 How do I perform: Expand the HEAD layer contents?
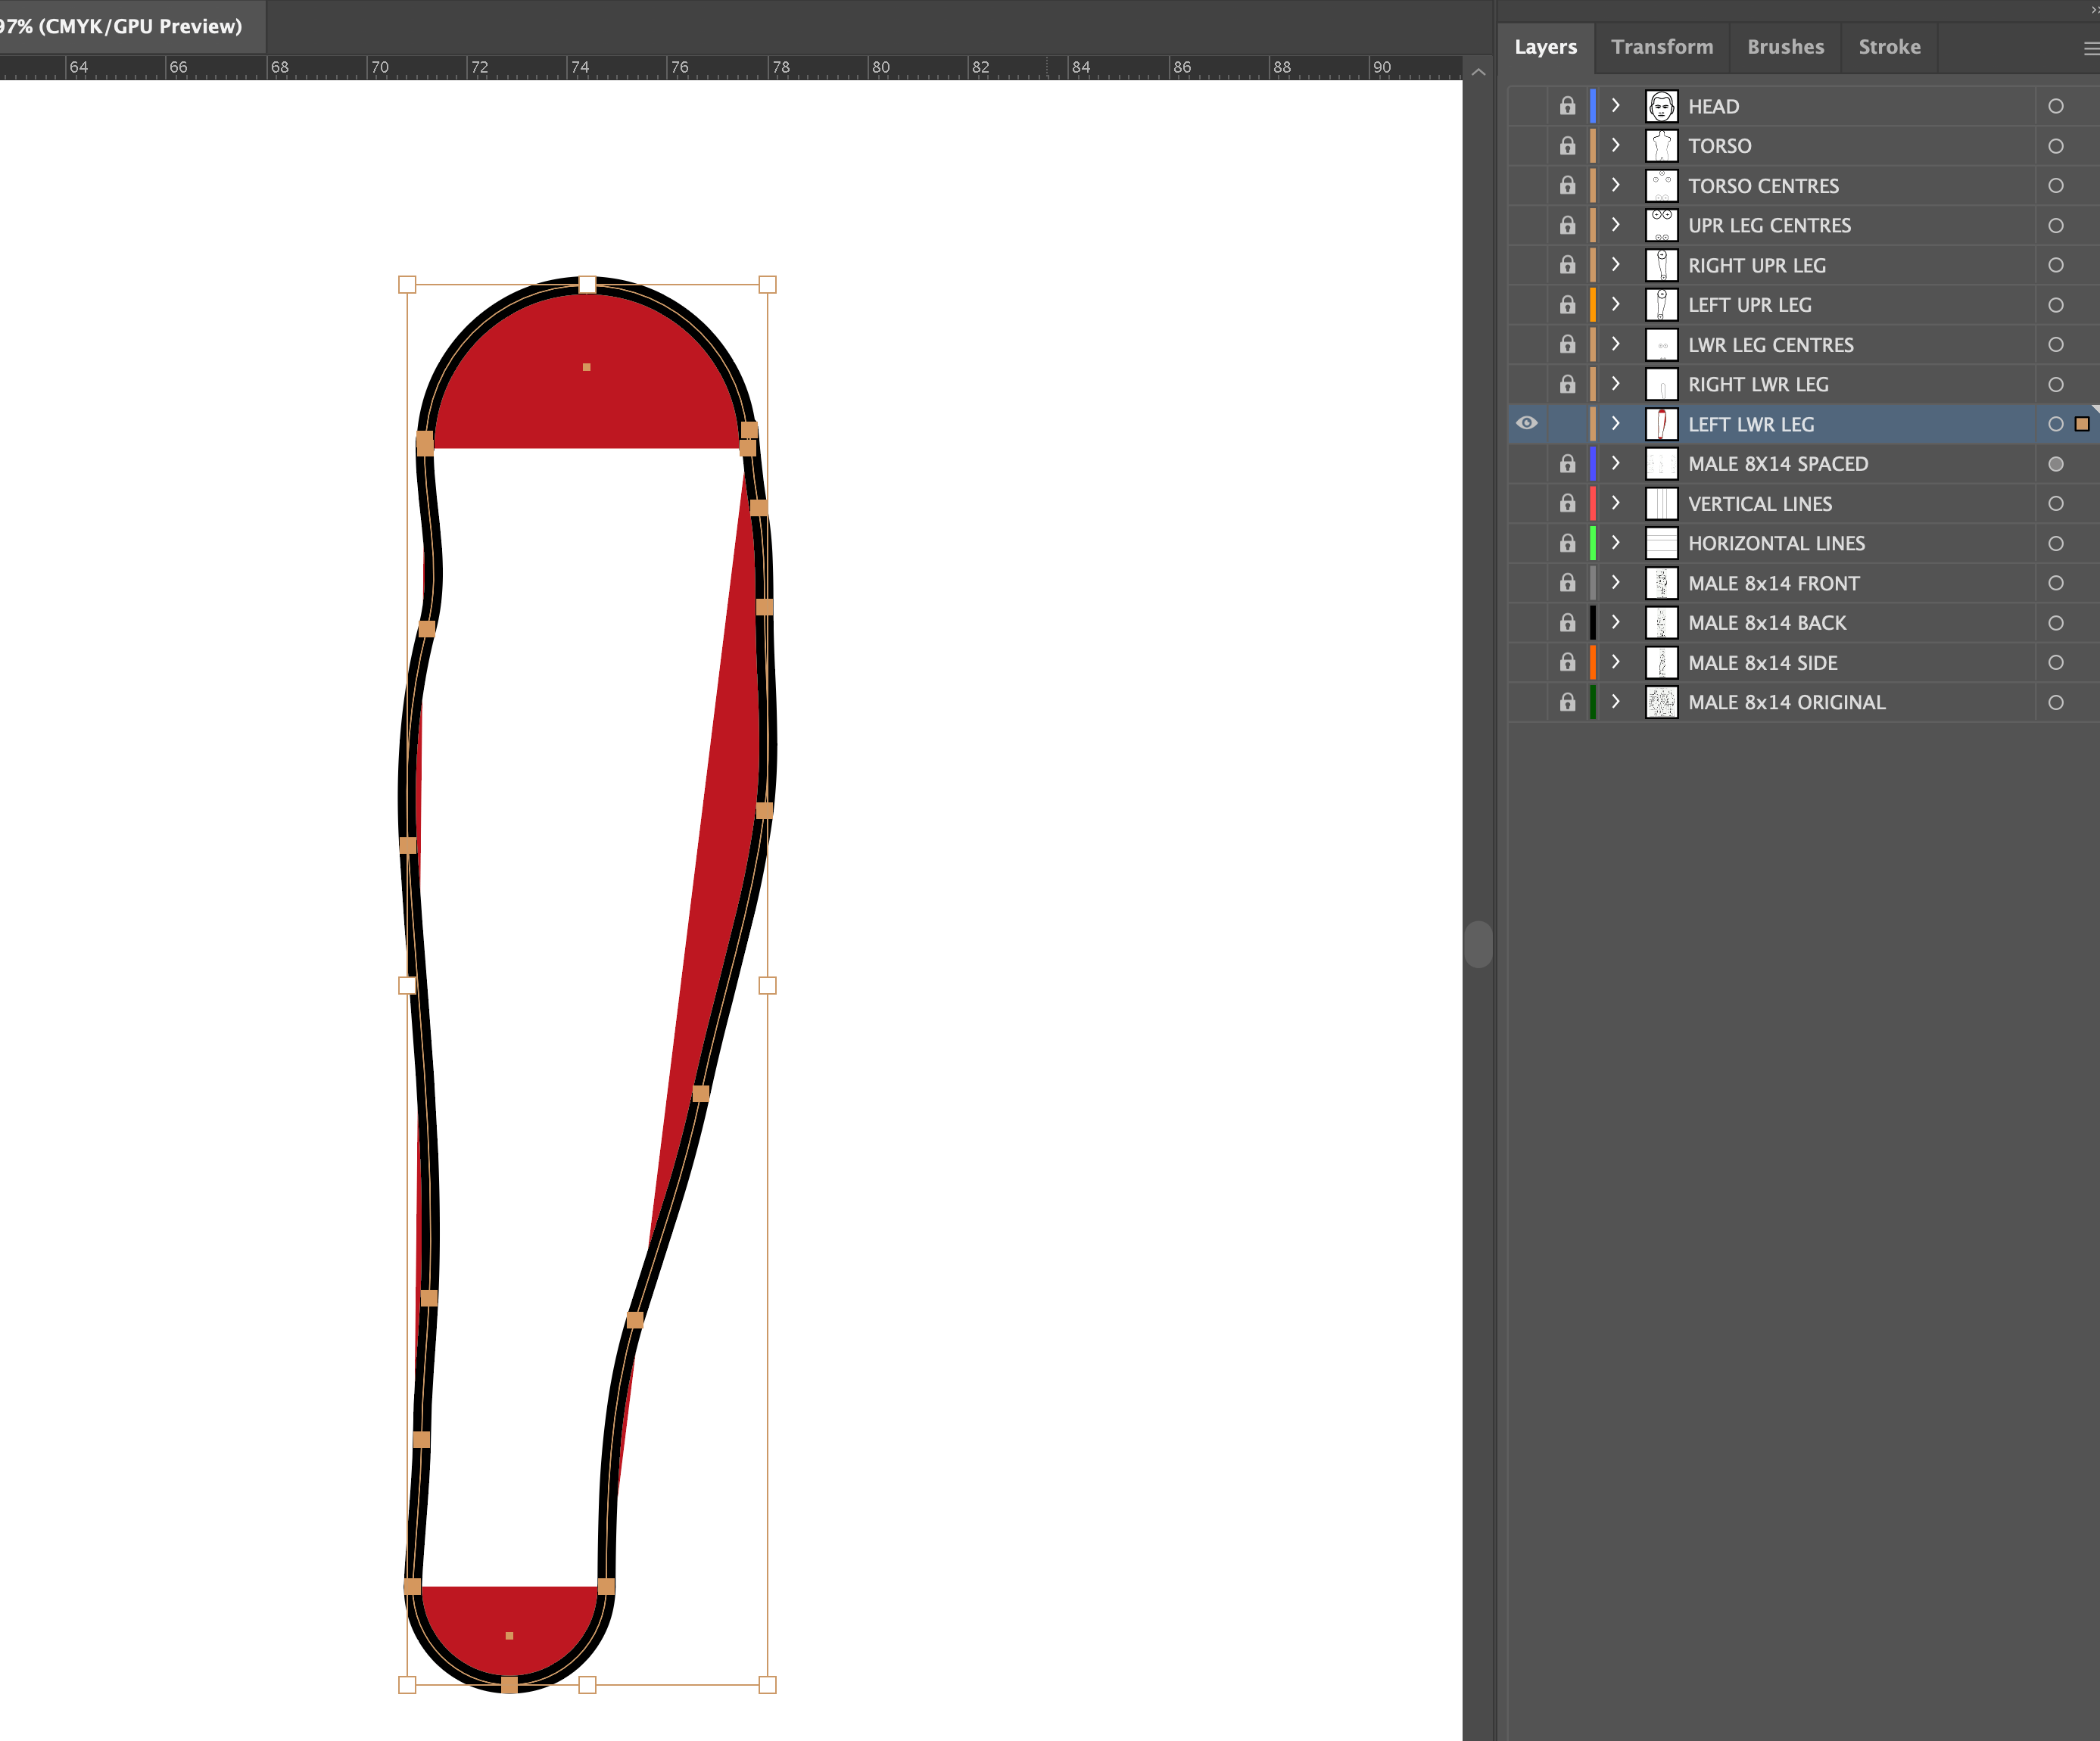click(x=1615, y=106)
